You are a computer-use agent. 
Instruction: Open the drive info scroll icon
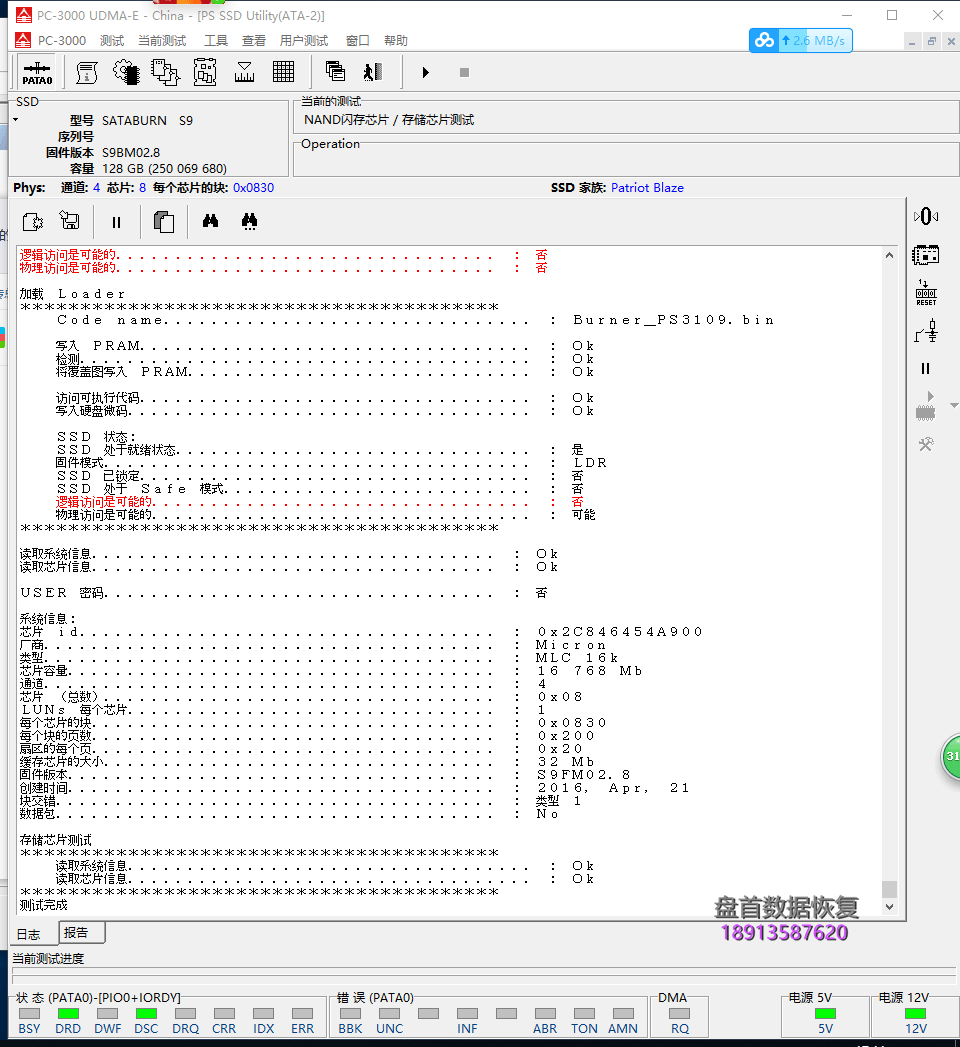tap(87, 72)
